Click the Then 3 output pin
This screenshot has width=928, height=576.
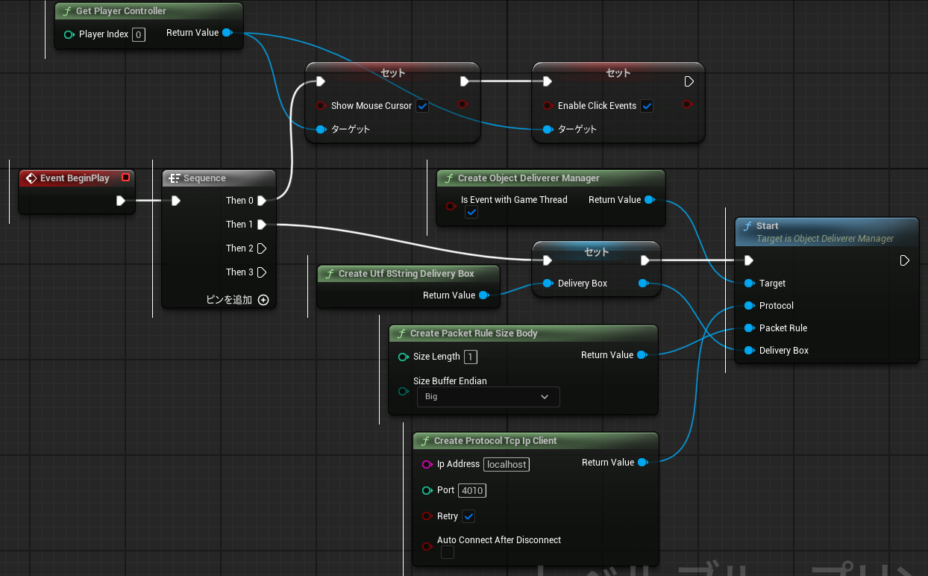click(x=262, y=272)
